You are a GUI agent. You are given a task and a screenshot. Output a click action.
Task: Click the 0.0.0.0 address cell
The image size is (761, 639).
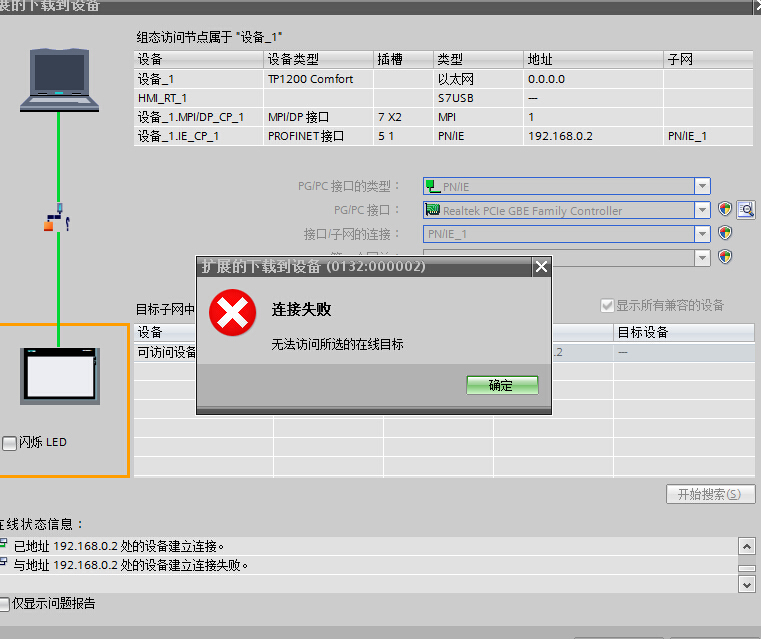593,79
